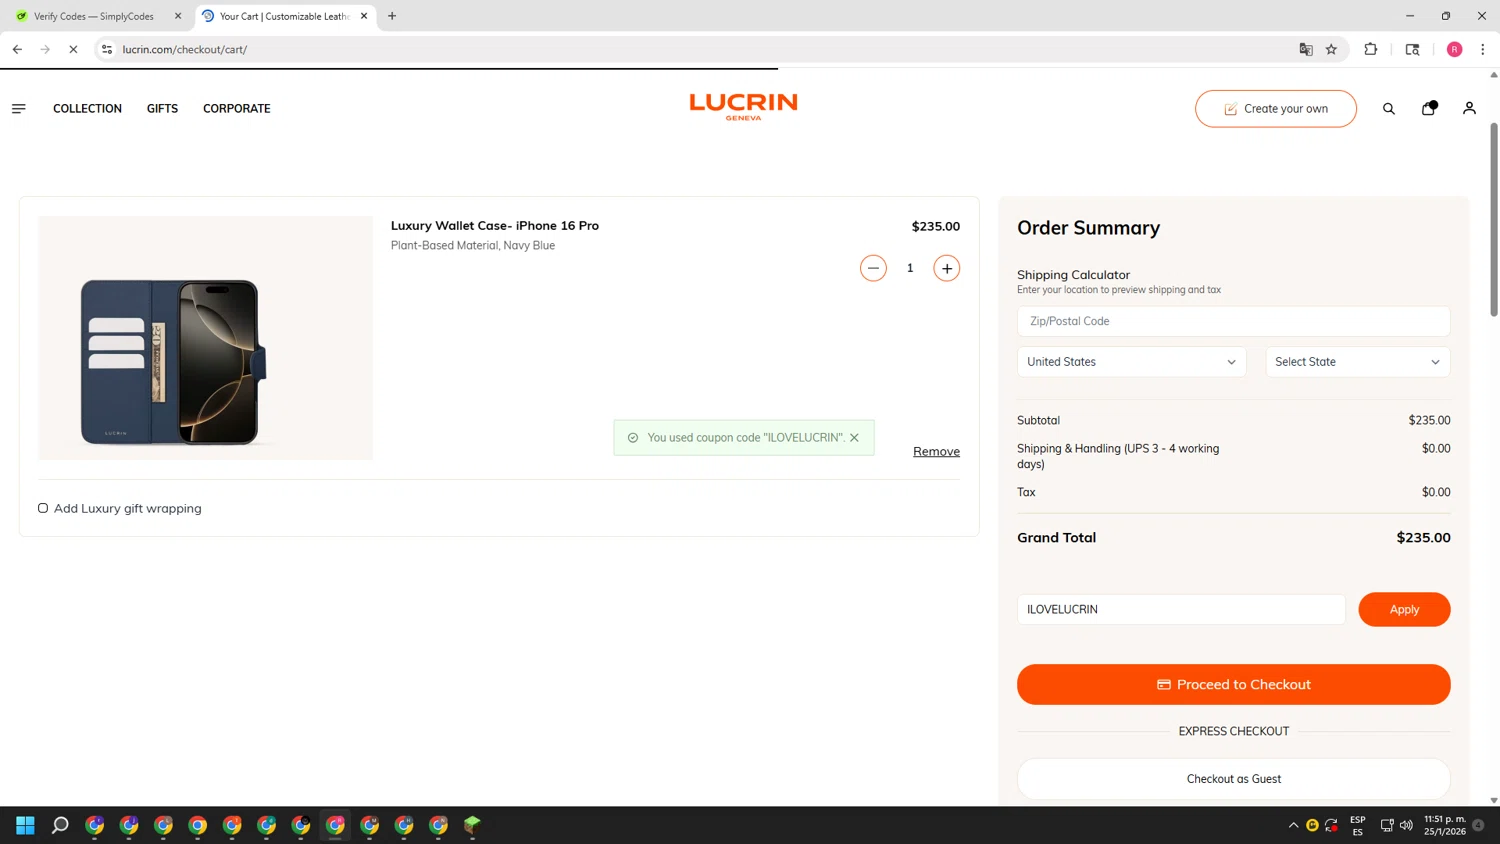The height and width of the screenshot is (844, 1500).
Task: Open the GIFTS menu
Action: point(162,108)
